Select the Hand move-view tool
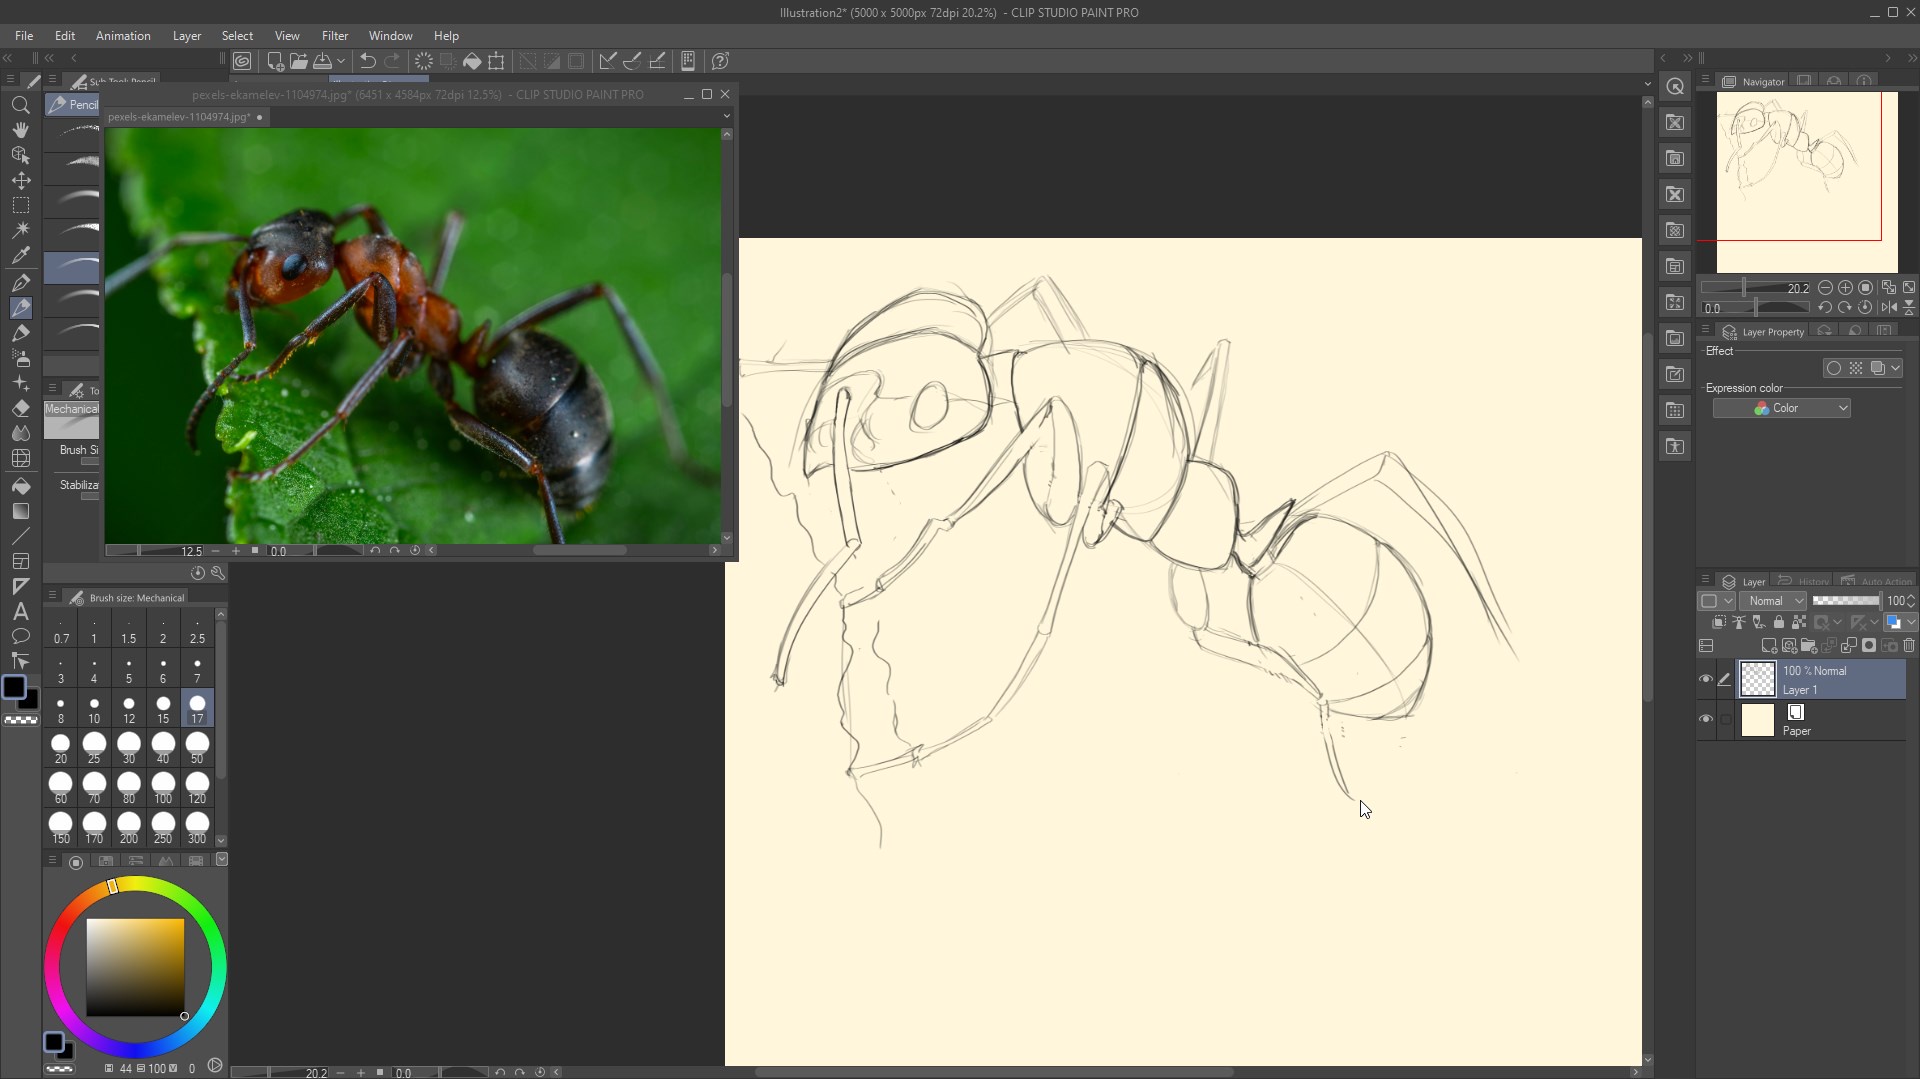 pos(20,130)
